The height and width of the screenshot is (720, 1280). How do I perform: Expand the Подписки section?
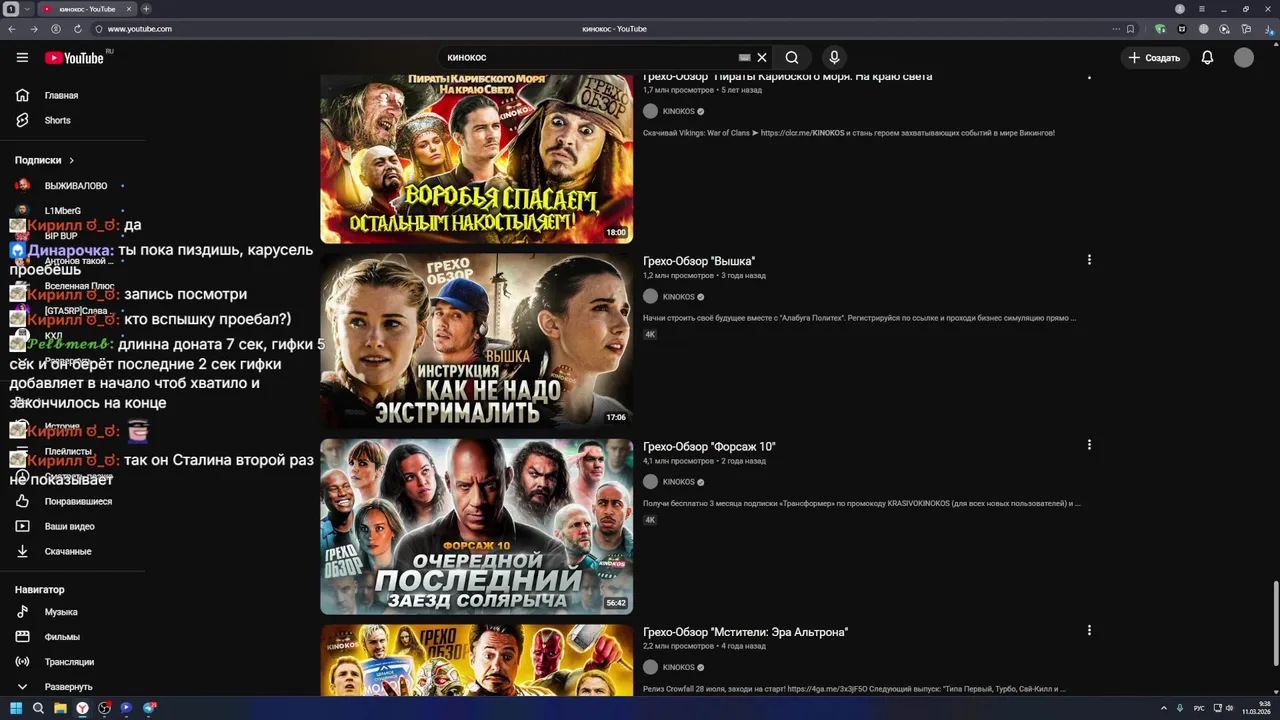tap(45, 160)
